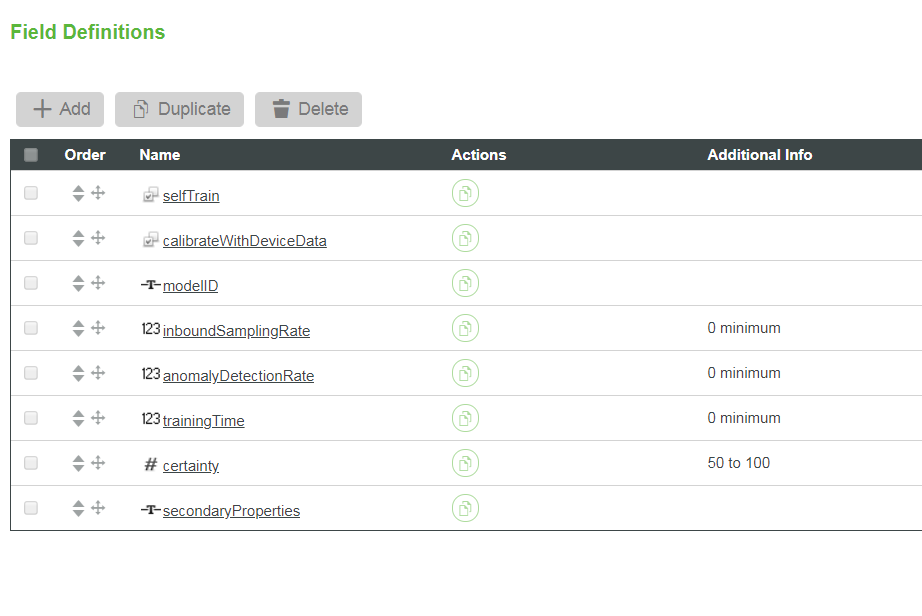
Task: Click the move handle for inboundSamplingRate row
Action: tap(98, 328)
